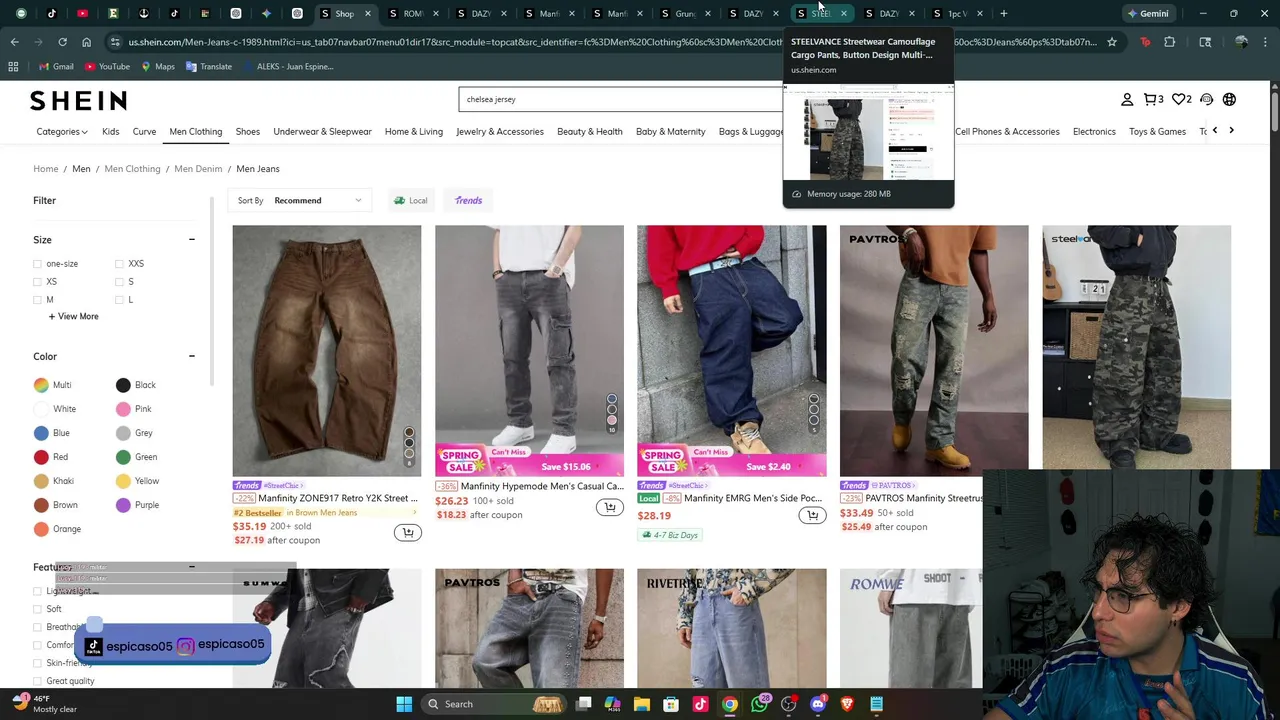Toggle the Local shipping filter
Screen dimensions: 1280x720
(x=411, y=200)
